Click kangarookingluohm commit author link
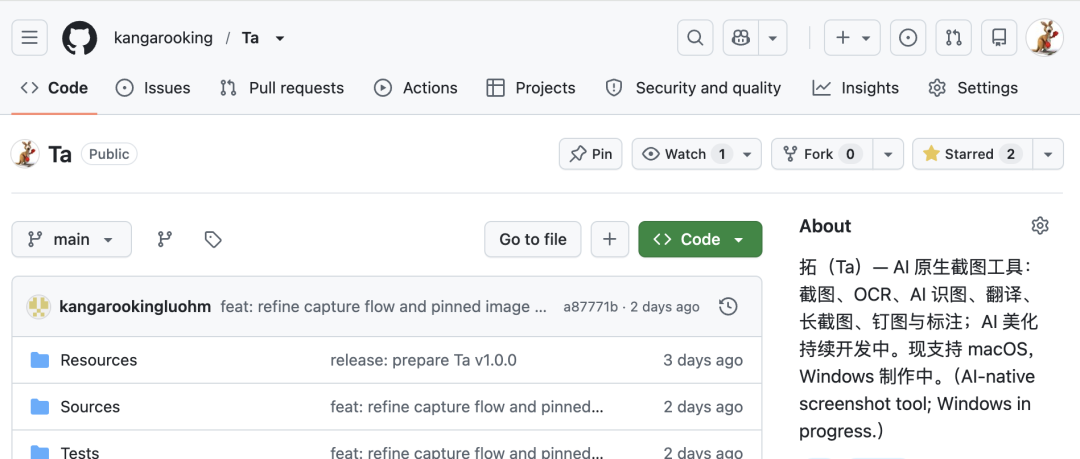 click(x=135, y=307)
